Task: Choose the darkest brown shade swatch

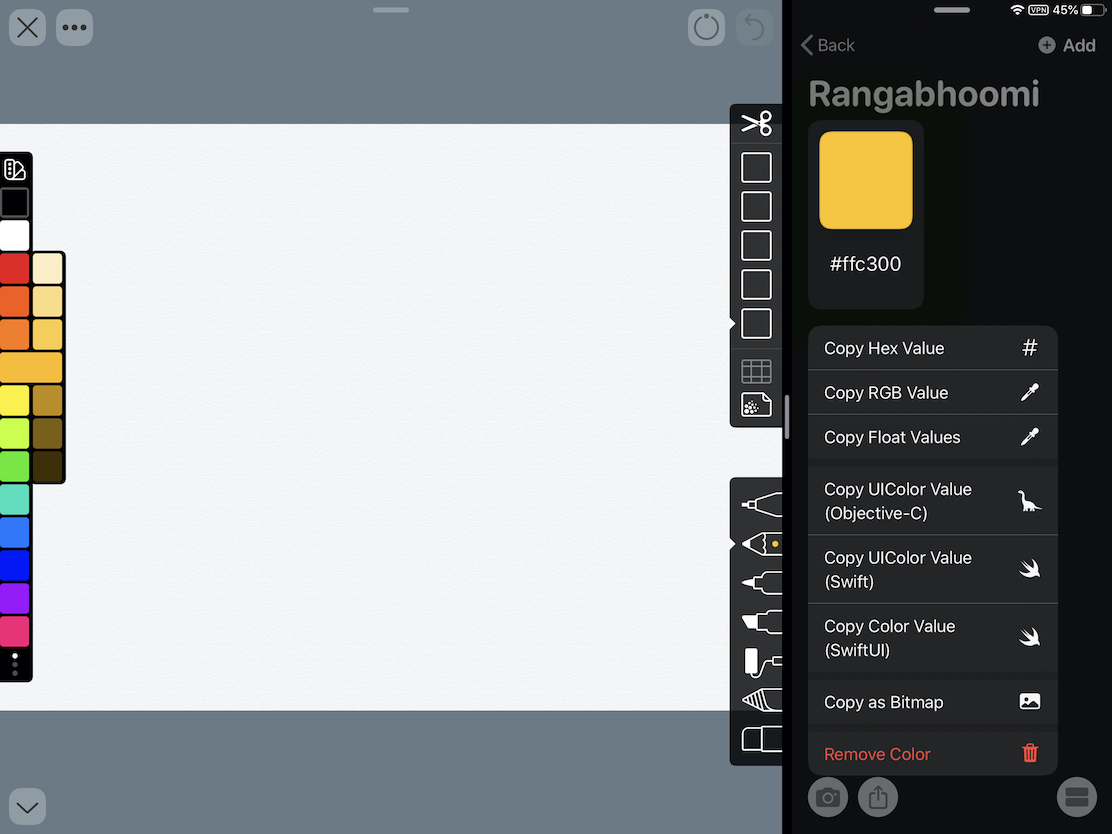Action: (x=48, y=466)
